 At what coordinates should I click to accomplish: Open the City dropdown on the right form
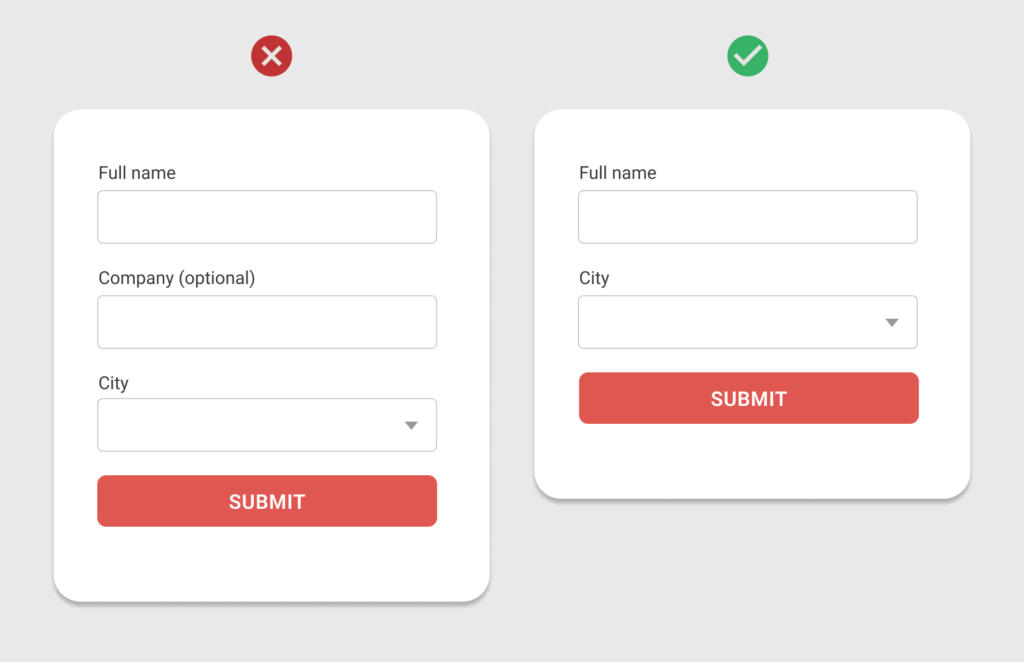pyautogui.click(x=748, y=322)
